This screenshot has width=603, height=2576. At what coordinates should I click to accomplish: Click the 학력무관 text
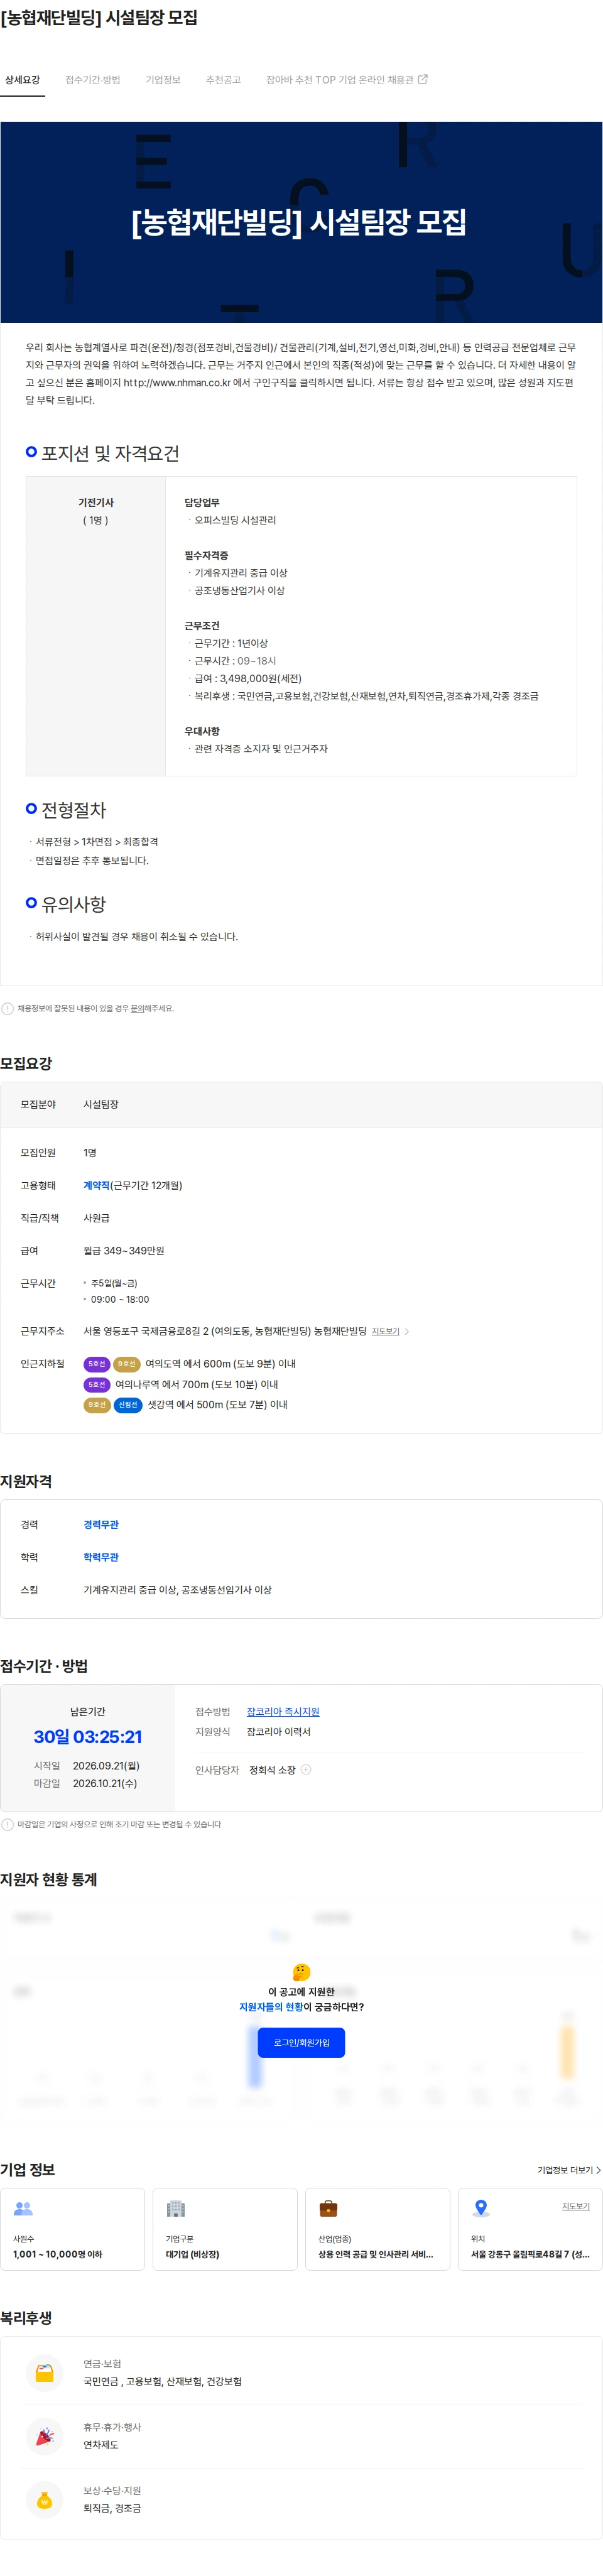point(101,1557)
